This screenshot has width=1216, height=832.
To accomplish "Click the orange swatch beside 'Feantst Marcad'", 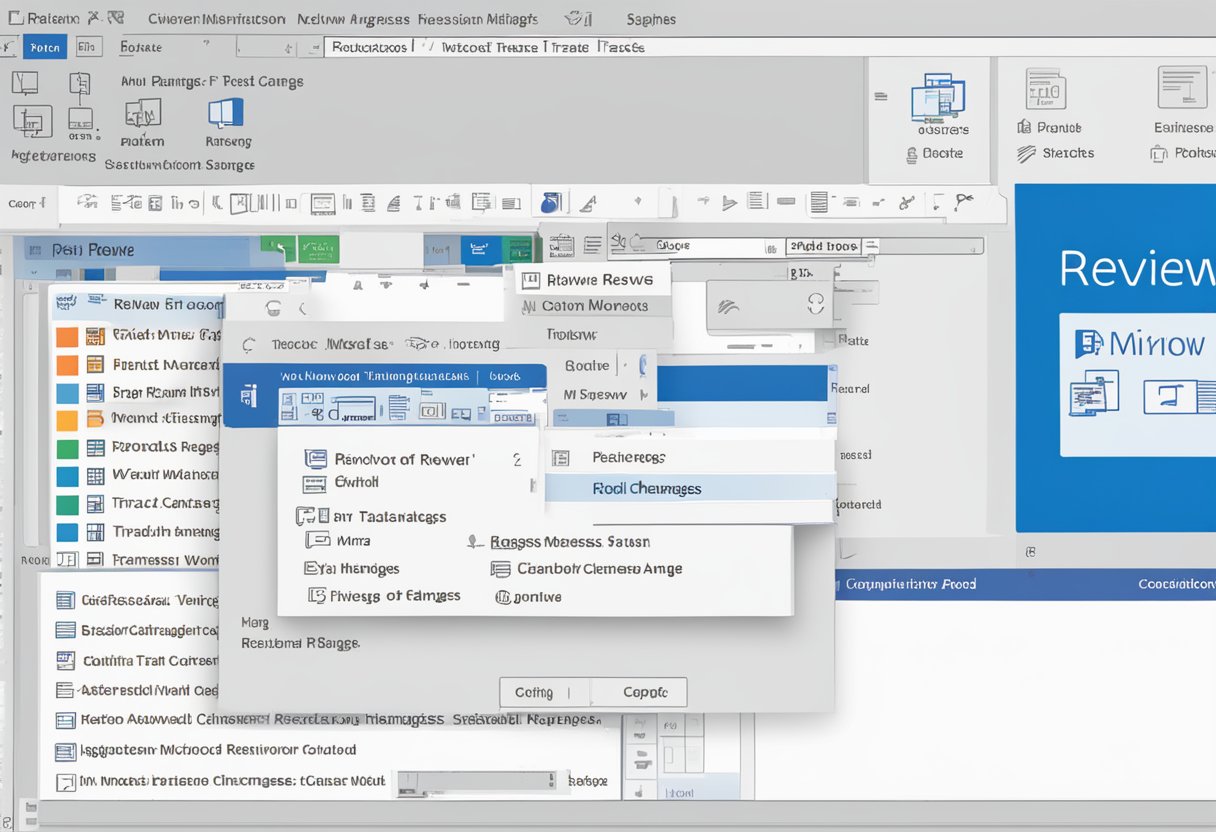I will 67,365.
